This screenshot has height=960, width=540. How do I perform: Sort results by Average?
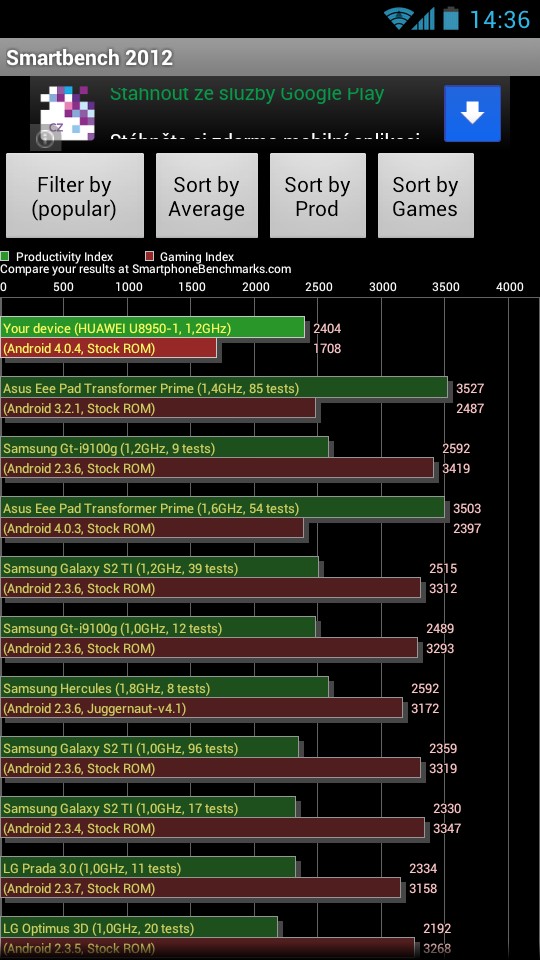coord(206,196)
